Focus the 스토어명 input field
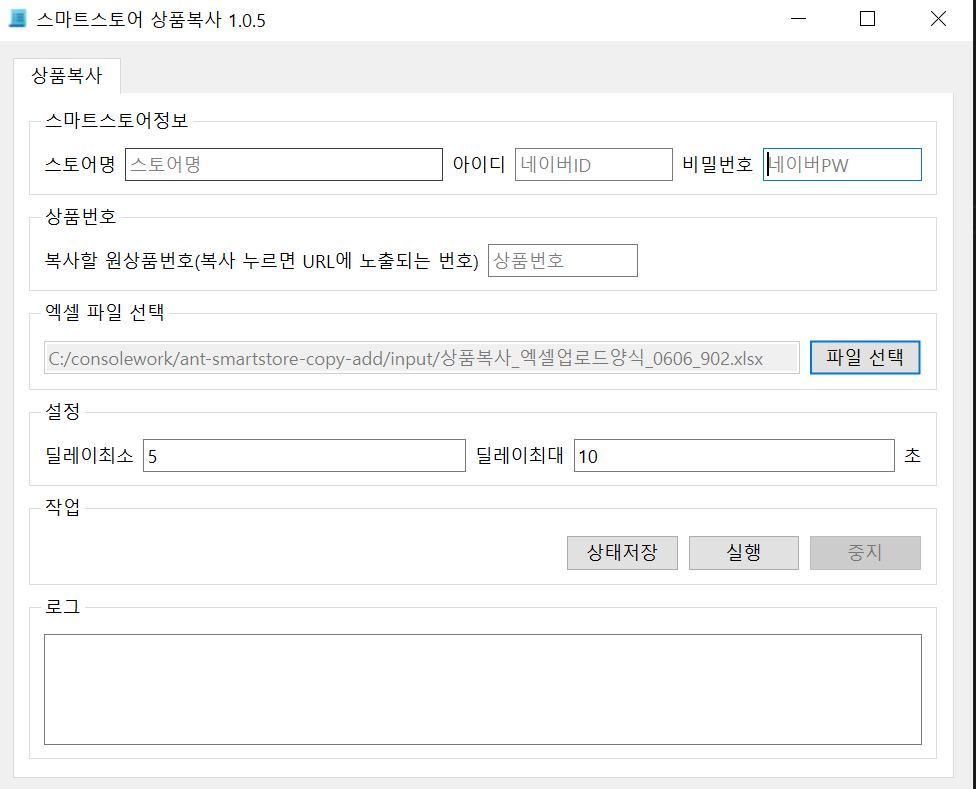 [283, 165]
